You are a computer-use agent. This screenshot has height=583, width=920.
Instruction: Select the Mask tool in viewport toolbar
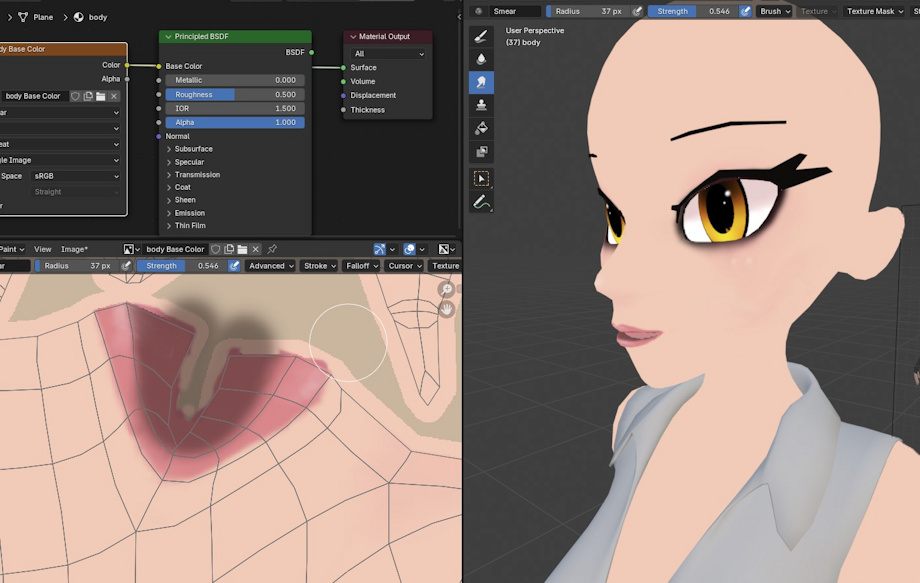coord(481,152)
